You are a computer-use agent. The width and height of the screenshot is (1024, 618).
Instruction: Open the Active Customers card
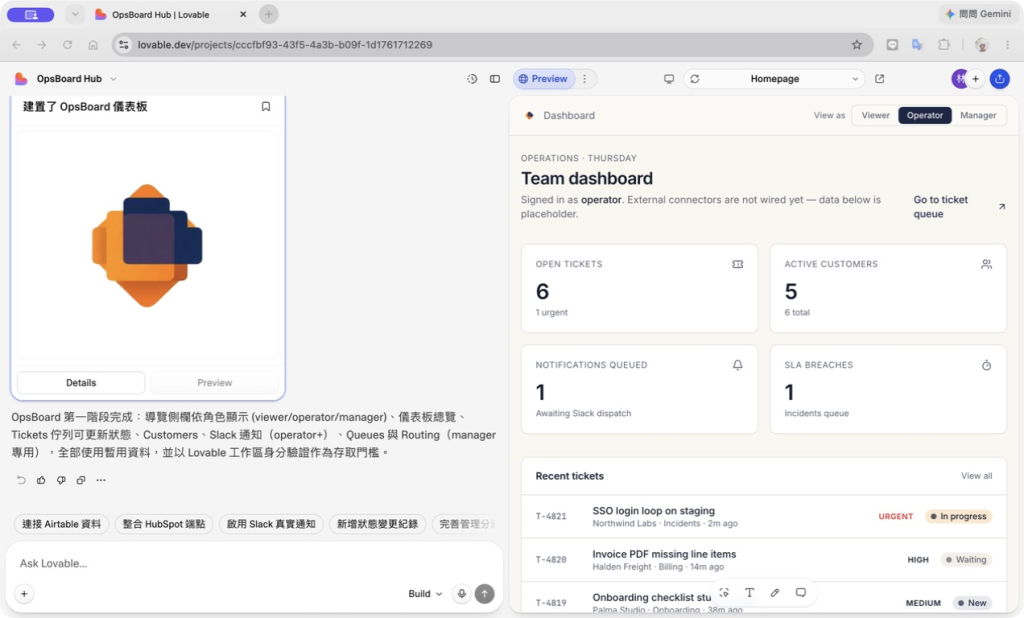point(888,288)
